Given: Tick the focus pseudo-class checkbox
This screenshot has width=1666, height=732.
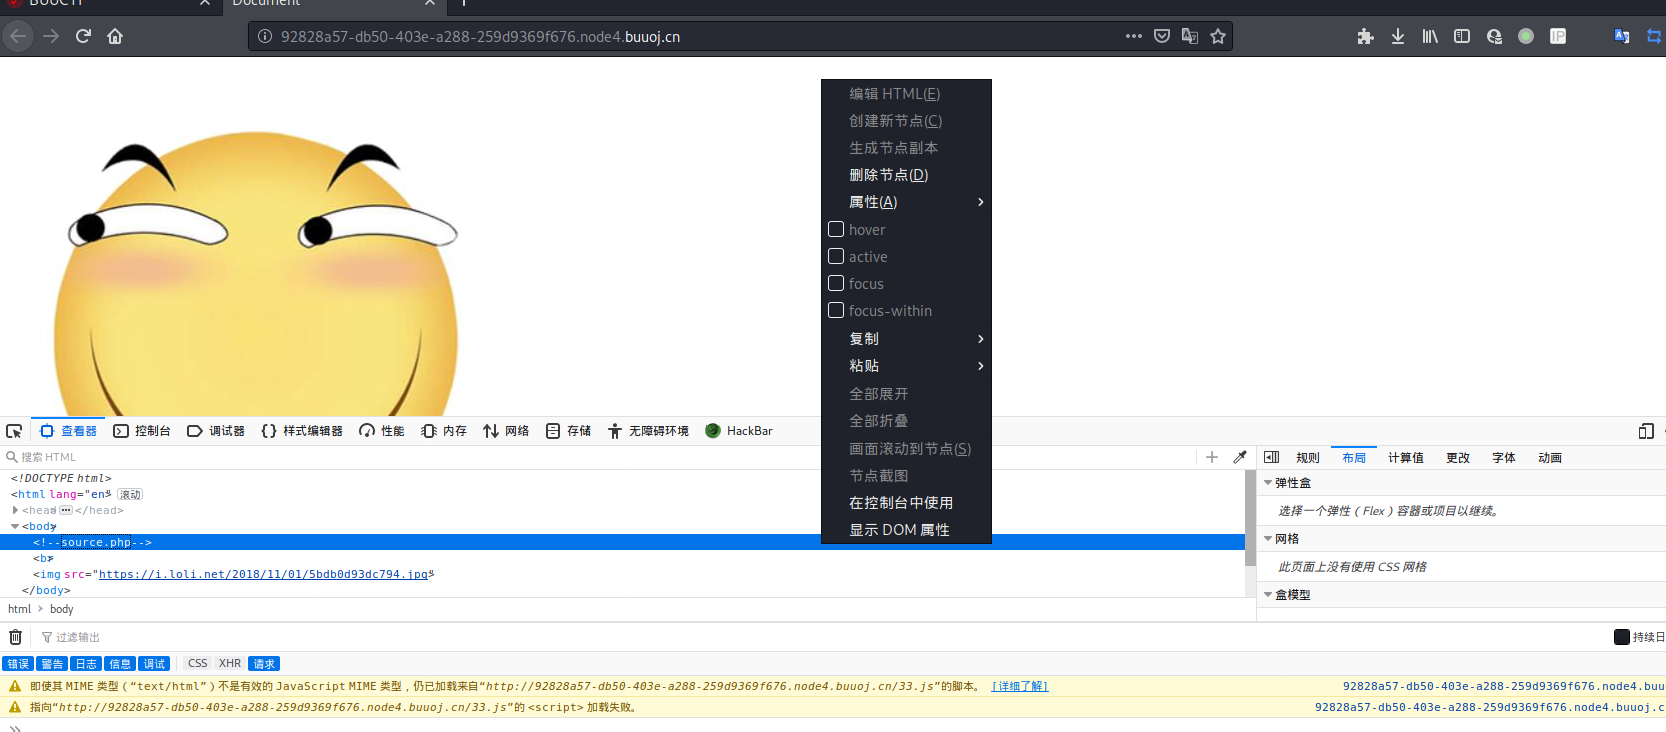Looking at the screenshot, I should pyautogui.click(x=836, y=283).
